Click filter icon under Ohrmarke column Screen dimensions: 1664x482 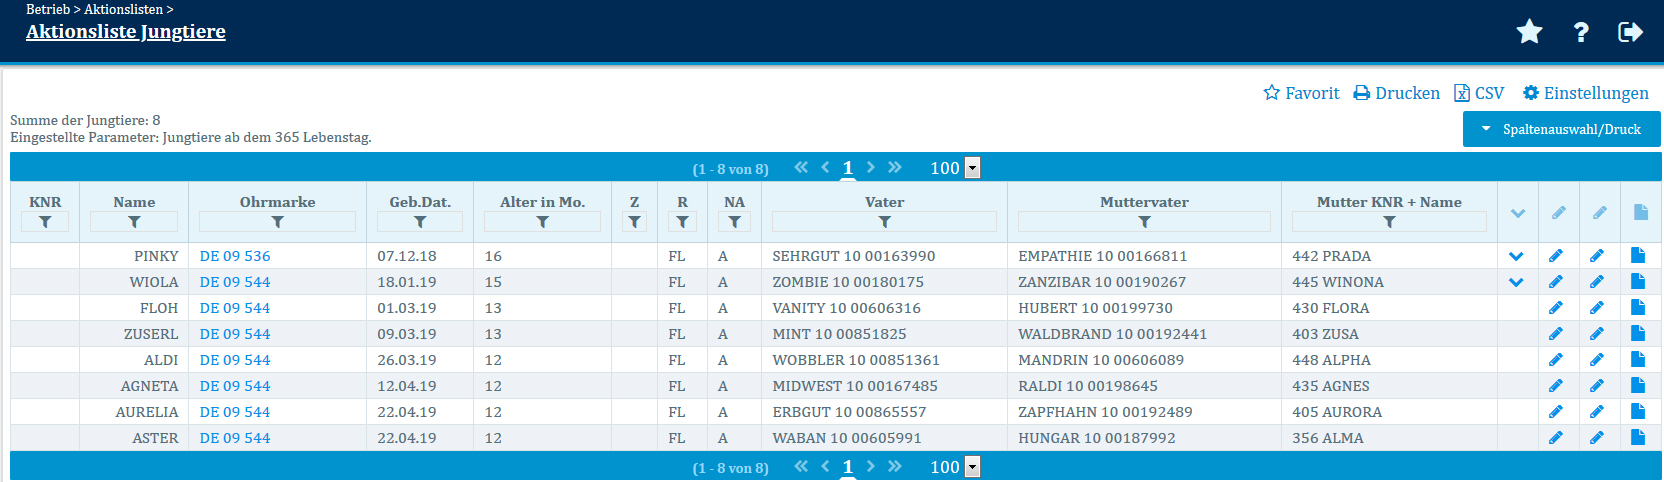pos(277,222)
